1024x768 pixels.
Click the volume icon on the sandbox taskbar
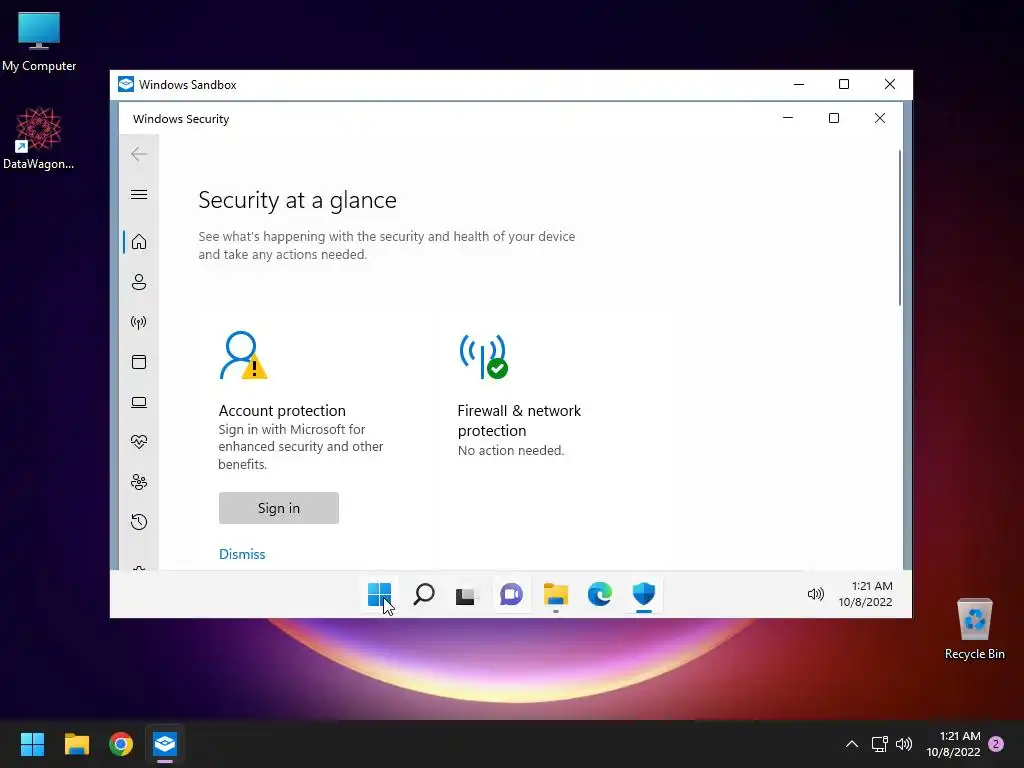pyautogui.click(x=815, y=594)
